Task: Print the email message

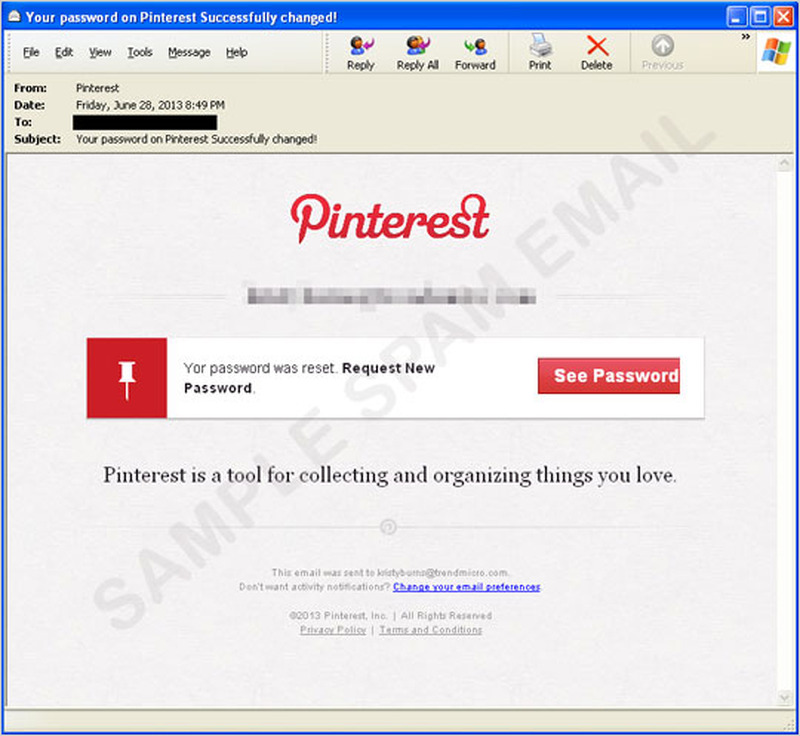Action: pyautogui.click(x=540, y=46)
